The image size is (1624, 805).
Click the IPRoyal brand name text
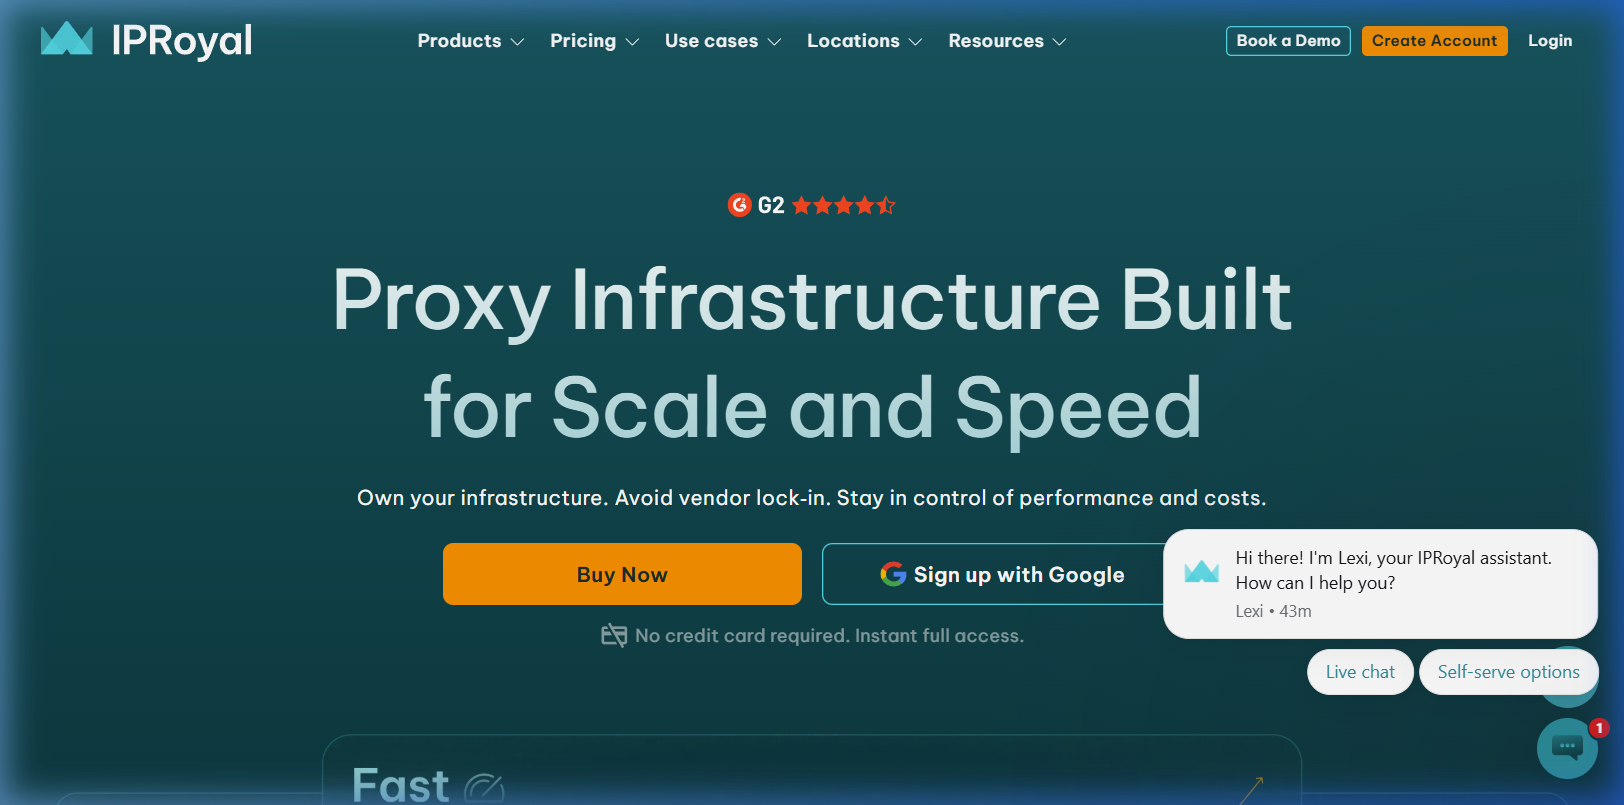(182, 40)
